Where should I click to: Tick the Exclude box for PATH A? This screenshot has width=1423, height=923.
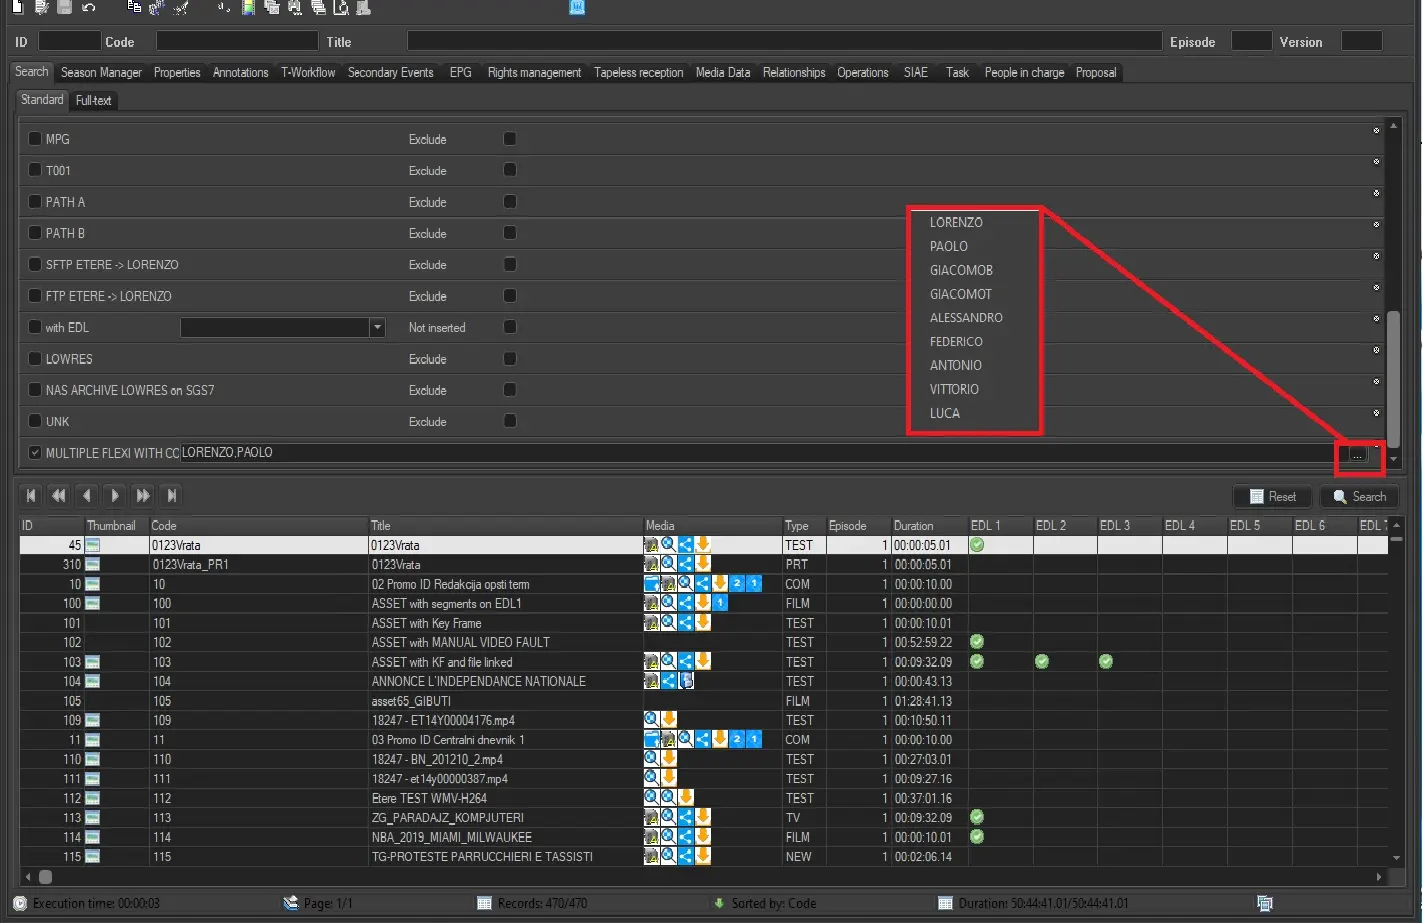tap(510, 202)
